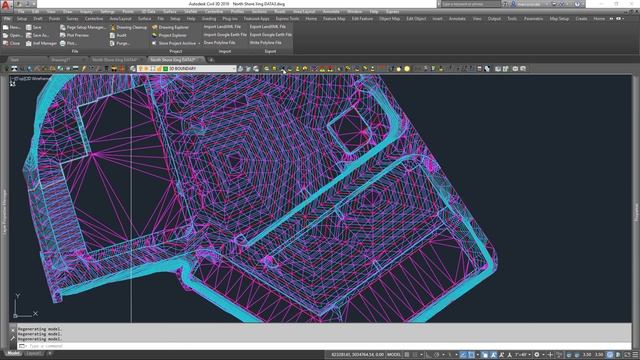Run Drawing Cleanup
Screen dimensions: 640x360
129,27
